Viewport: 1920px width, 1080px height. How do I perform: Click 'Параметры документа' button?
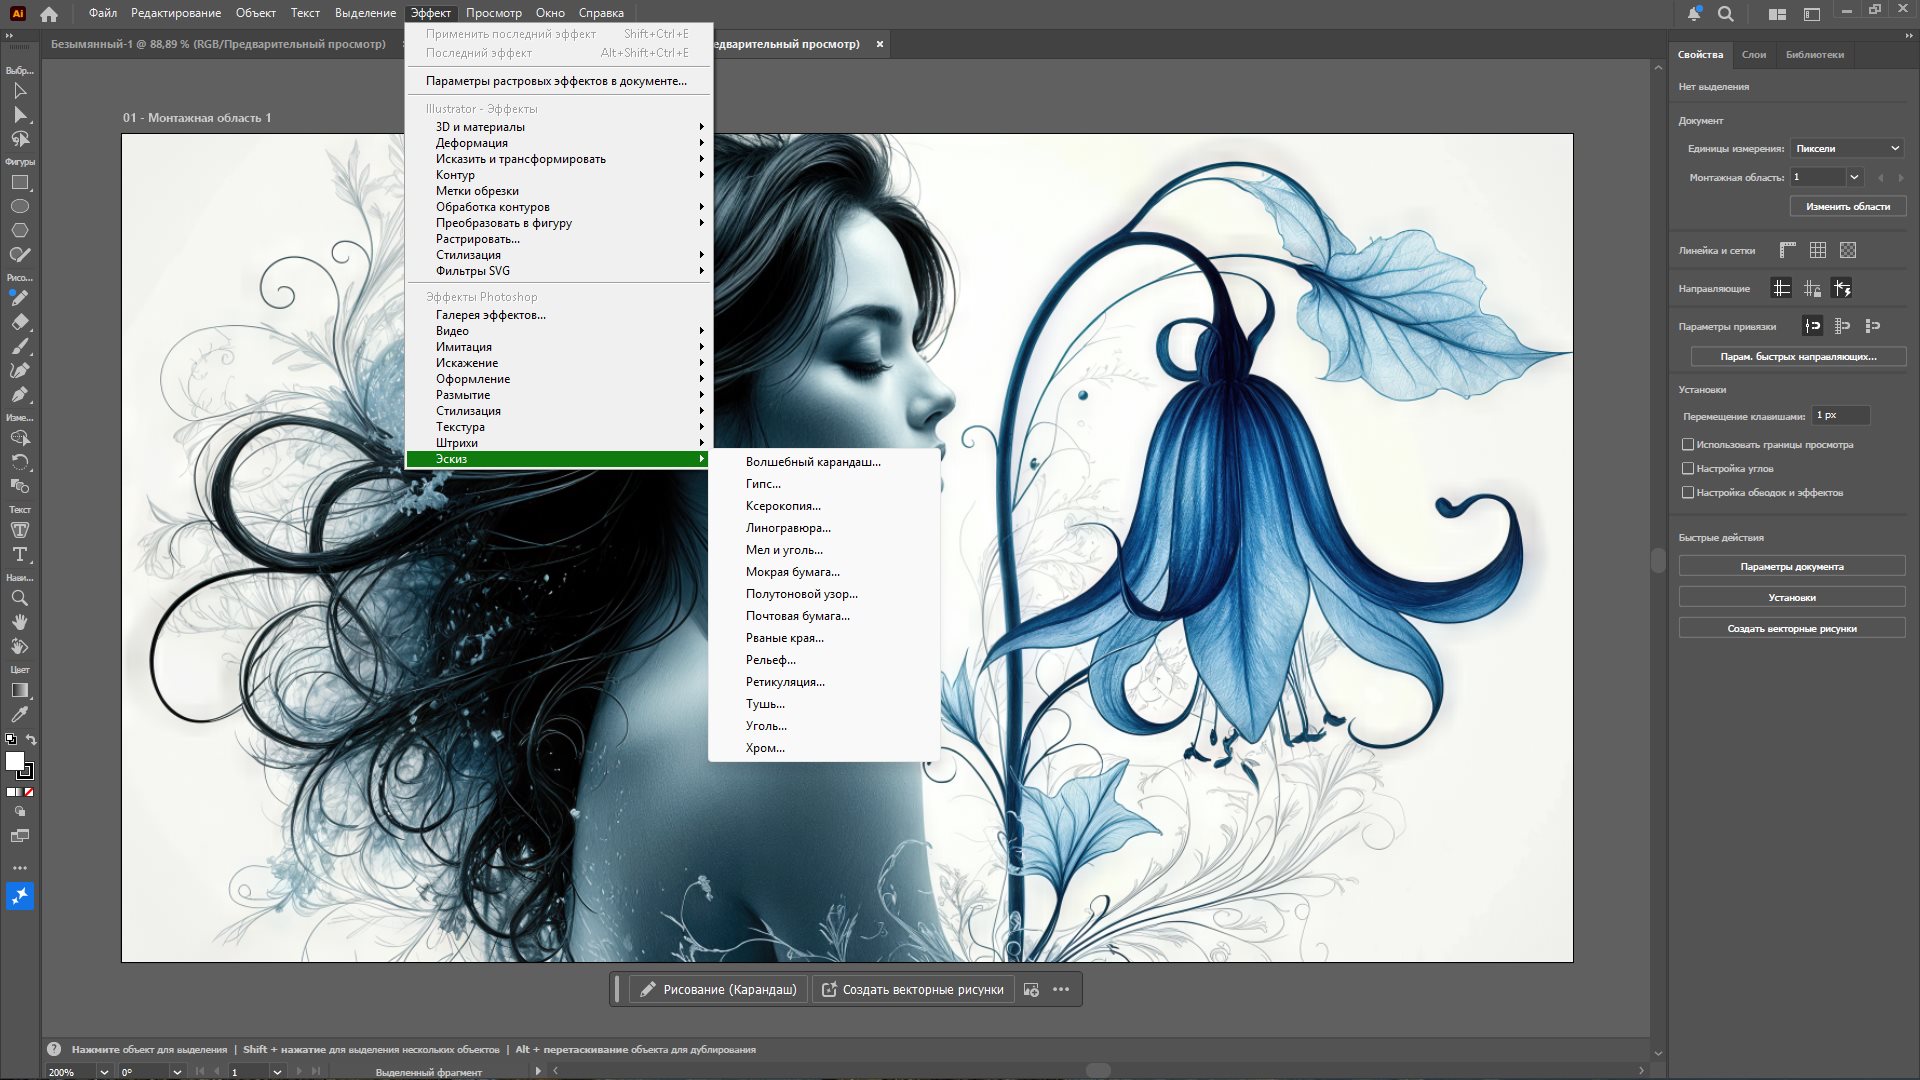(x=1791, y=567)
